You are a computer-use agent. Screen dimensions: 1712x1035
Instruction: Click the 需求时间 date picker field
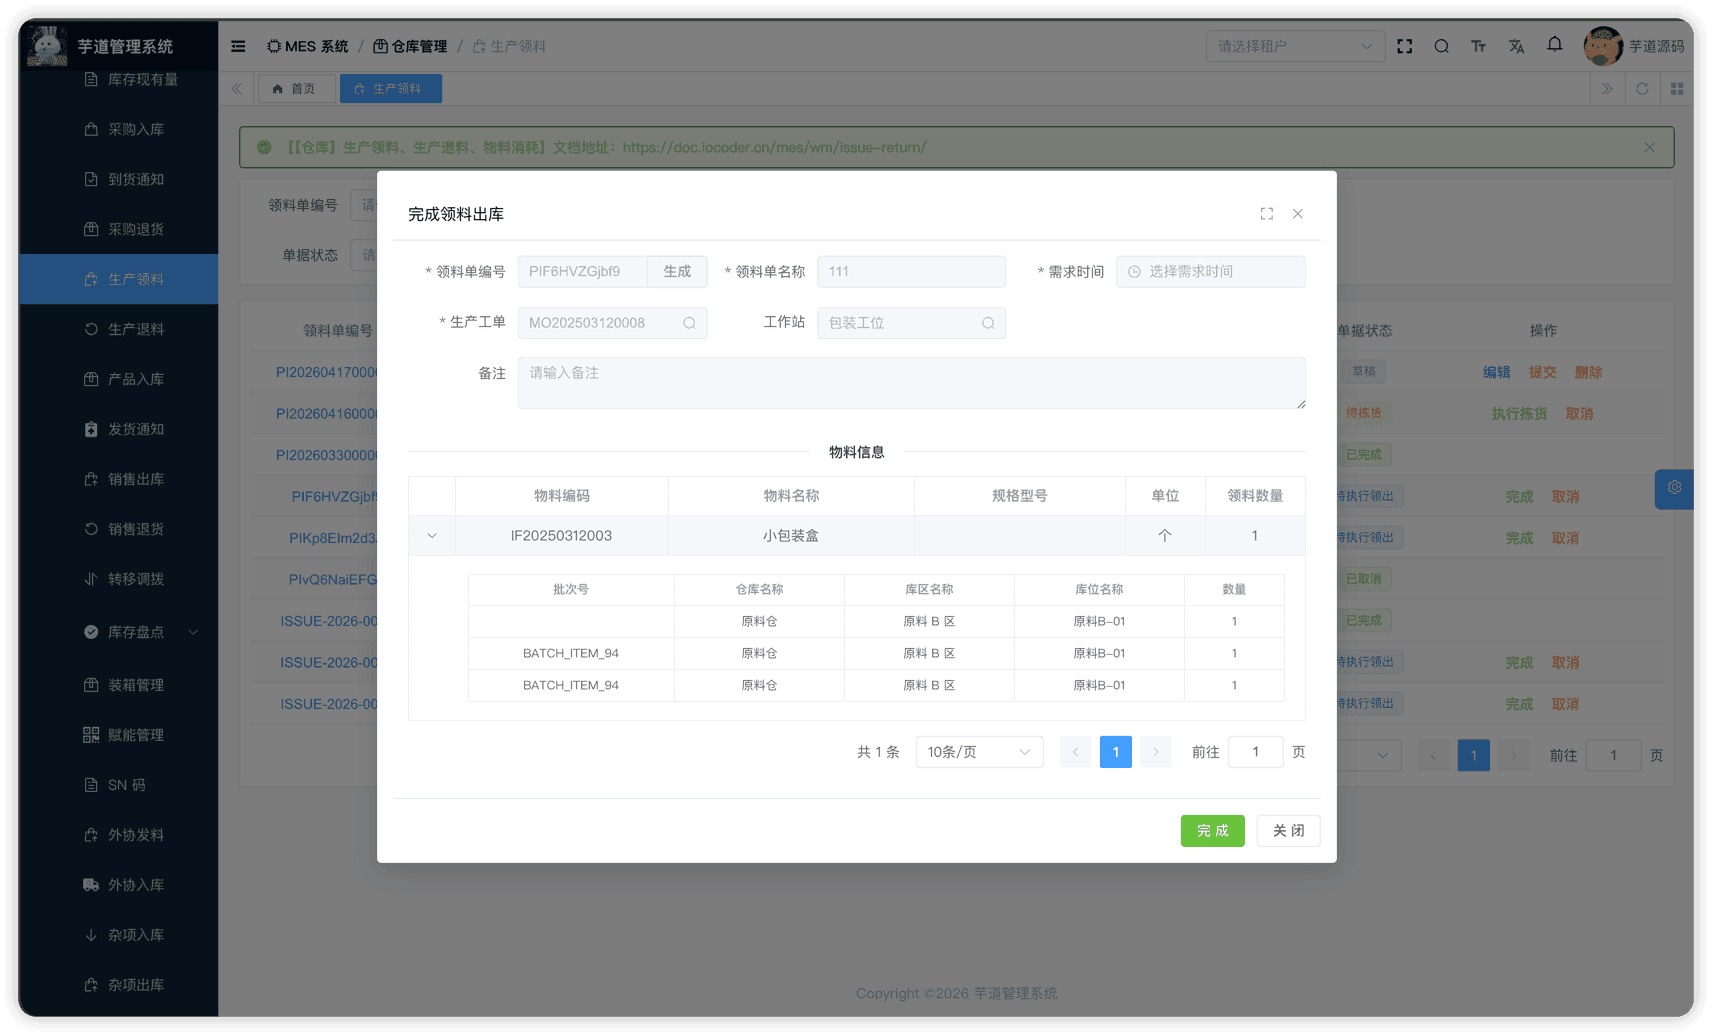click(1210, 272)
